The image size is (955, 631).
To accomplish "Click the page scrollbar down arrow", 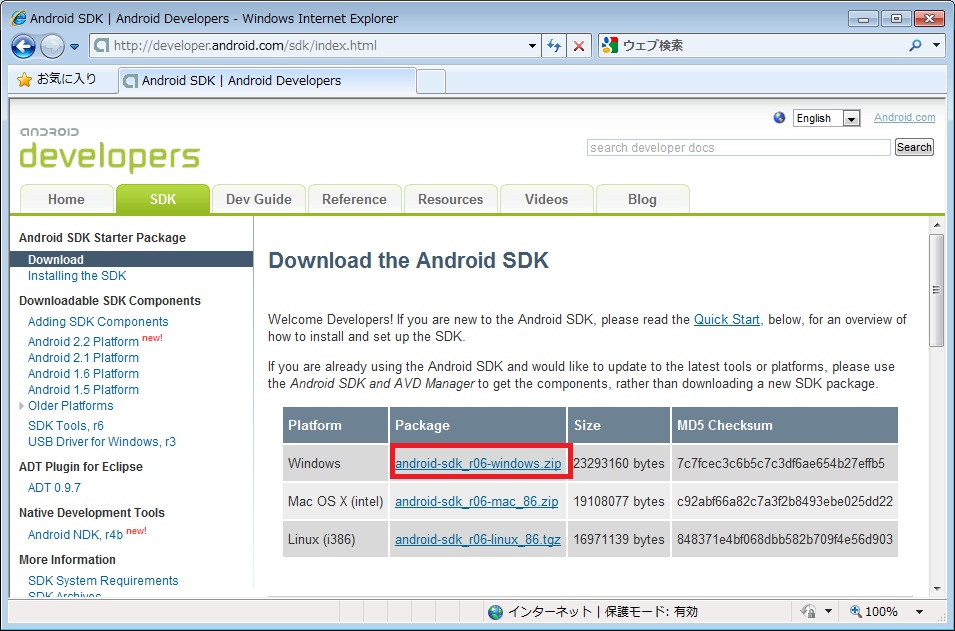I will (x=936, y=588).
